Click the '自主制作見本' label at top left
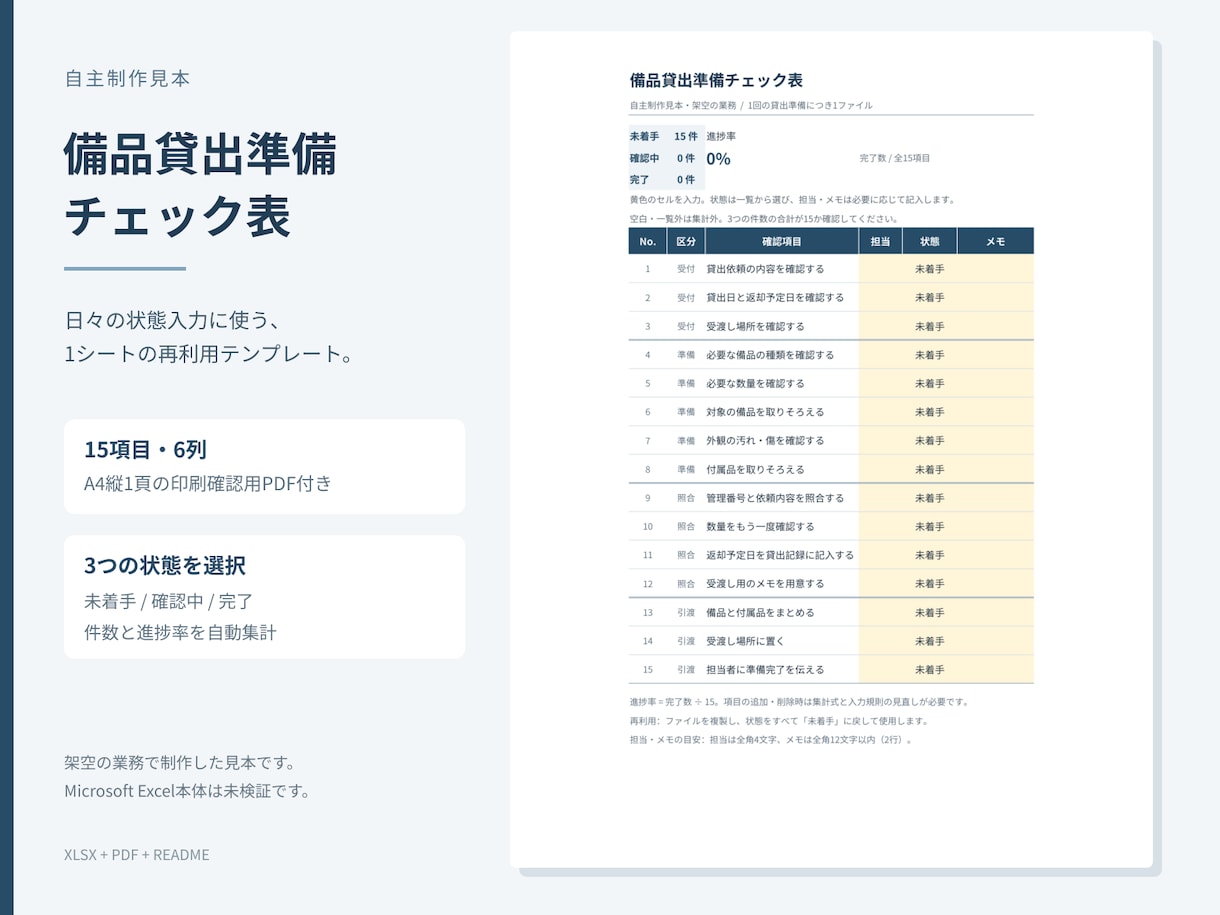Screen dimensions: 1220x915 point(127,79)
